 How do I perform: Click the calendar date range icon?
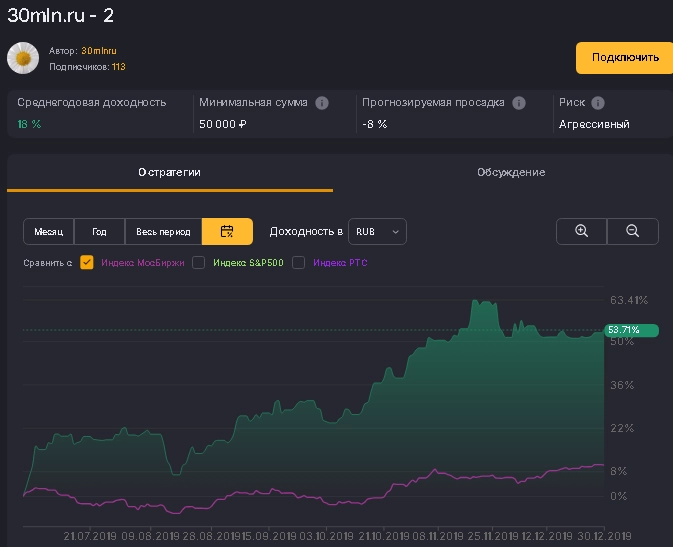click(227, 231)
